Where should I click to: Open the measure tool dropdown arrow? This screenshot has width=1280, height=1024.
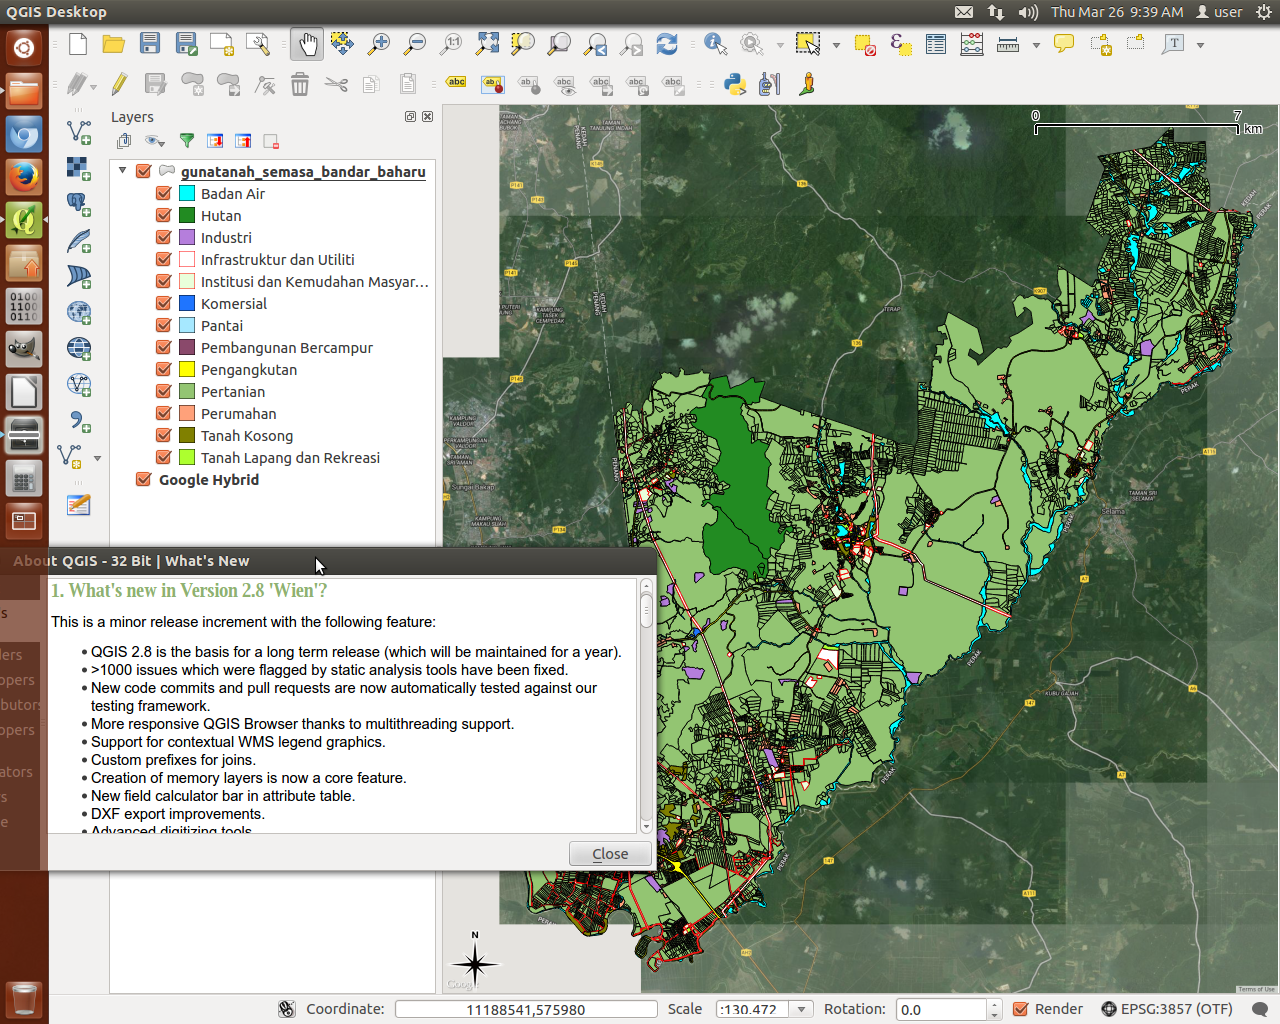1036,45
